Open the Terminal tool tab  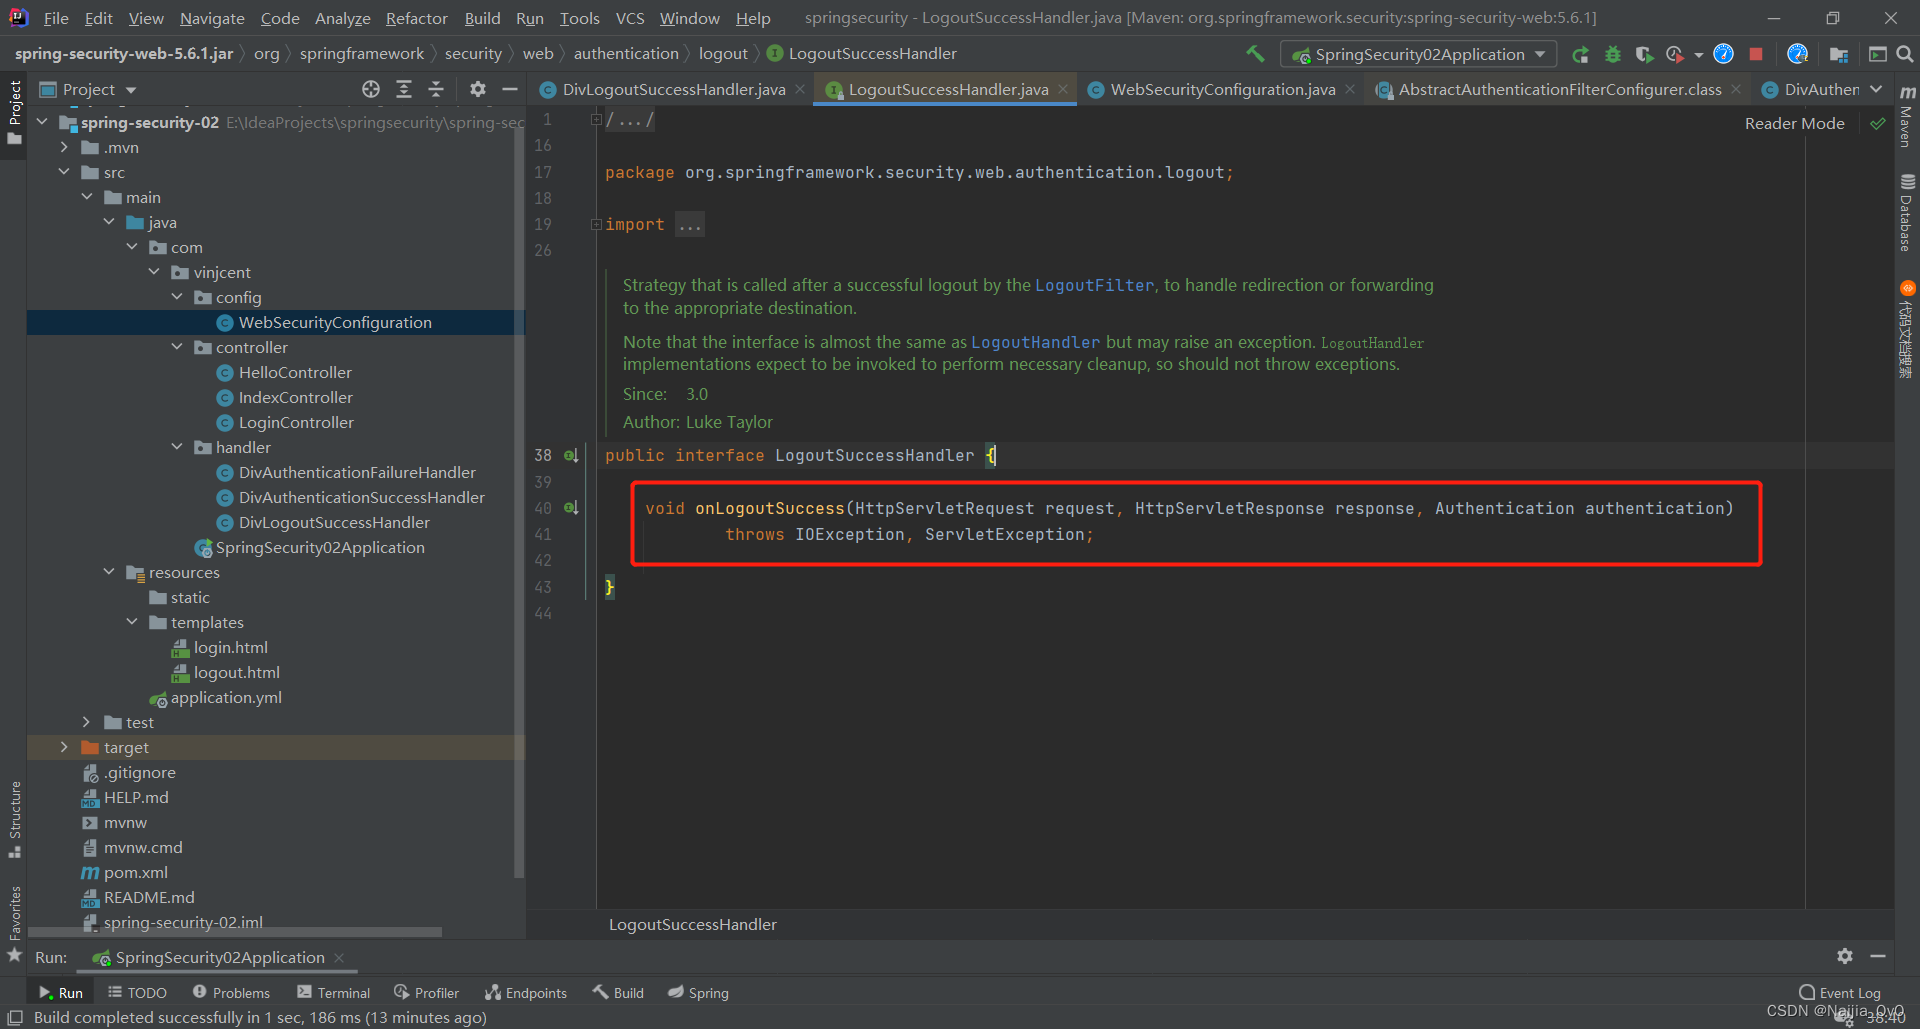click(x=333, y=992)
